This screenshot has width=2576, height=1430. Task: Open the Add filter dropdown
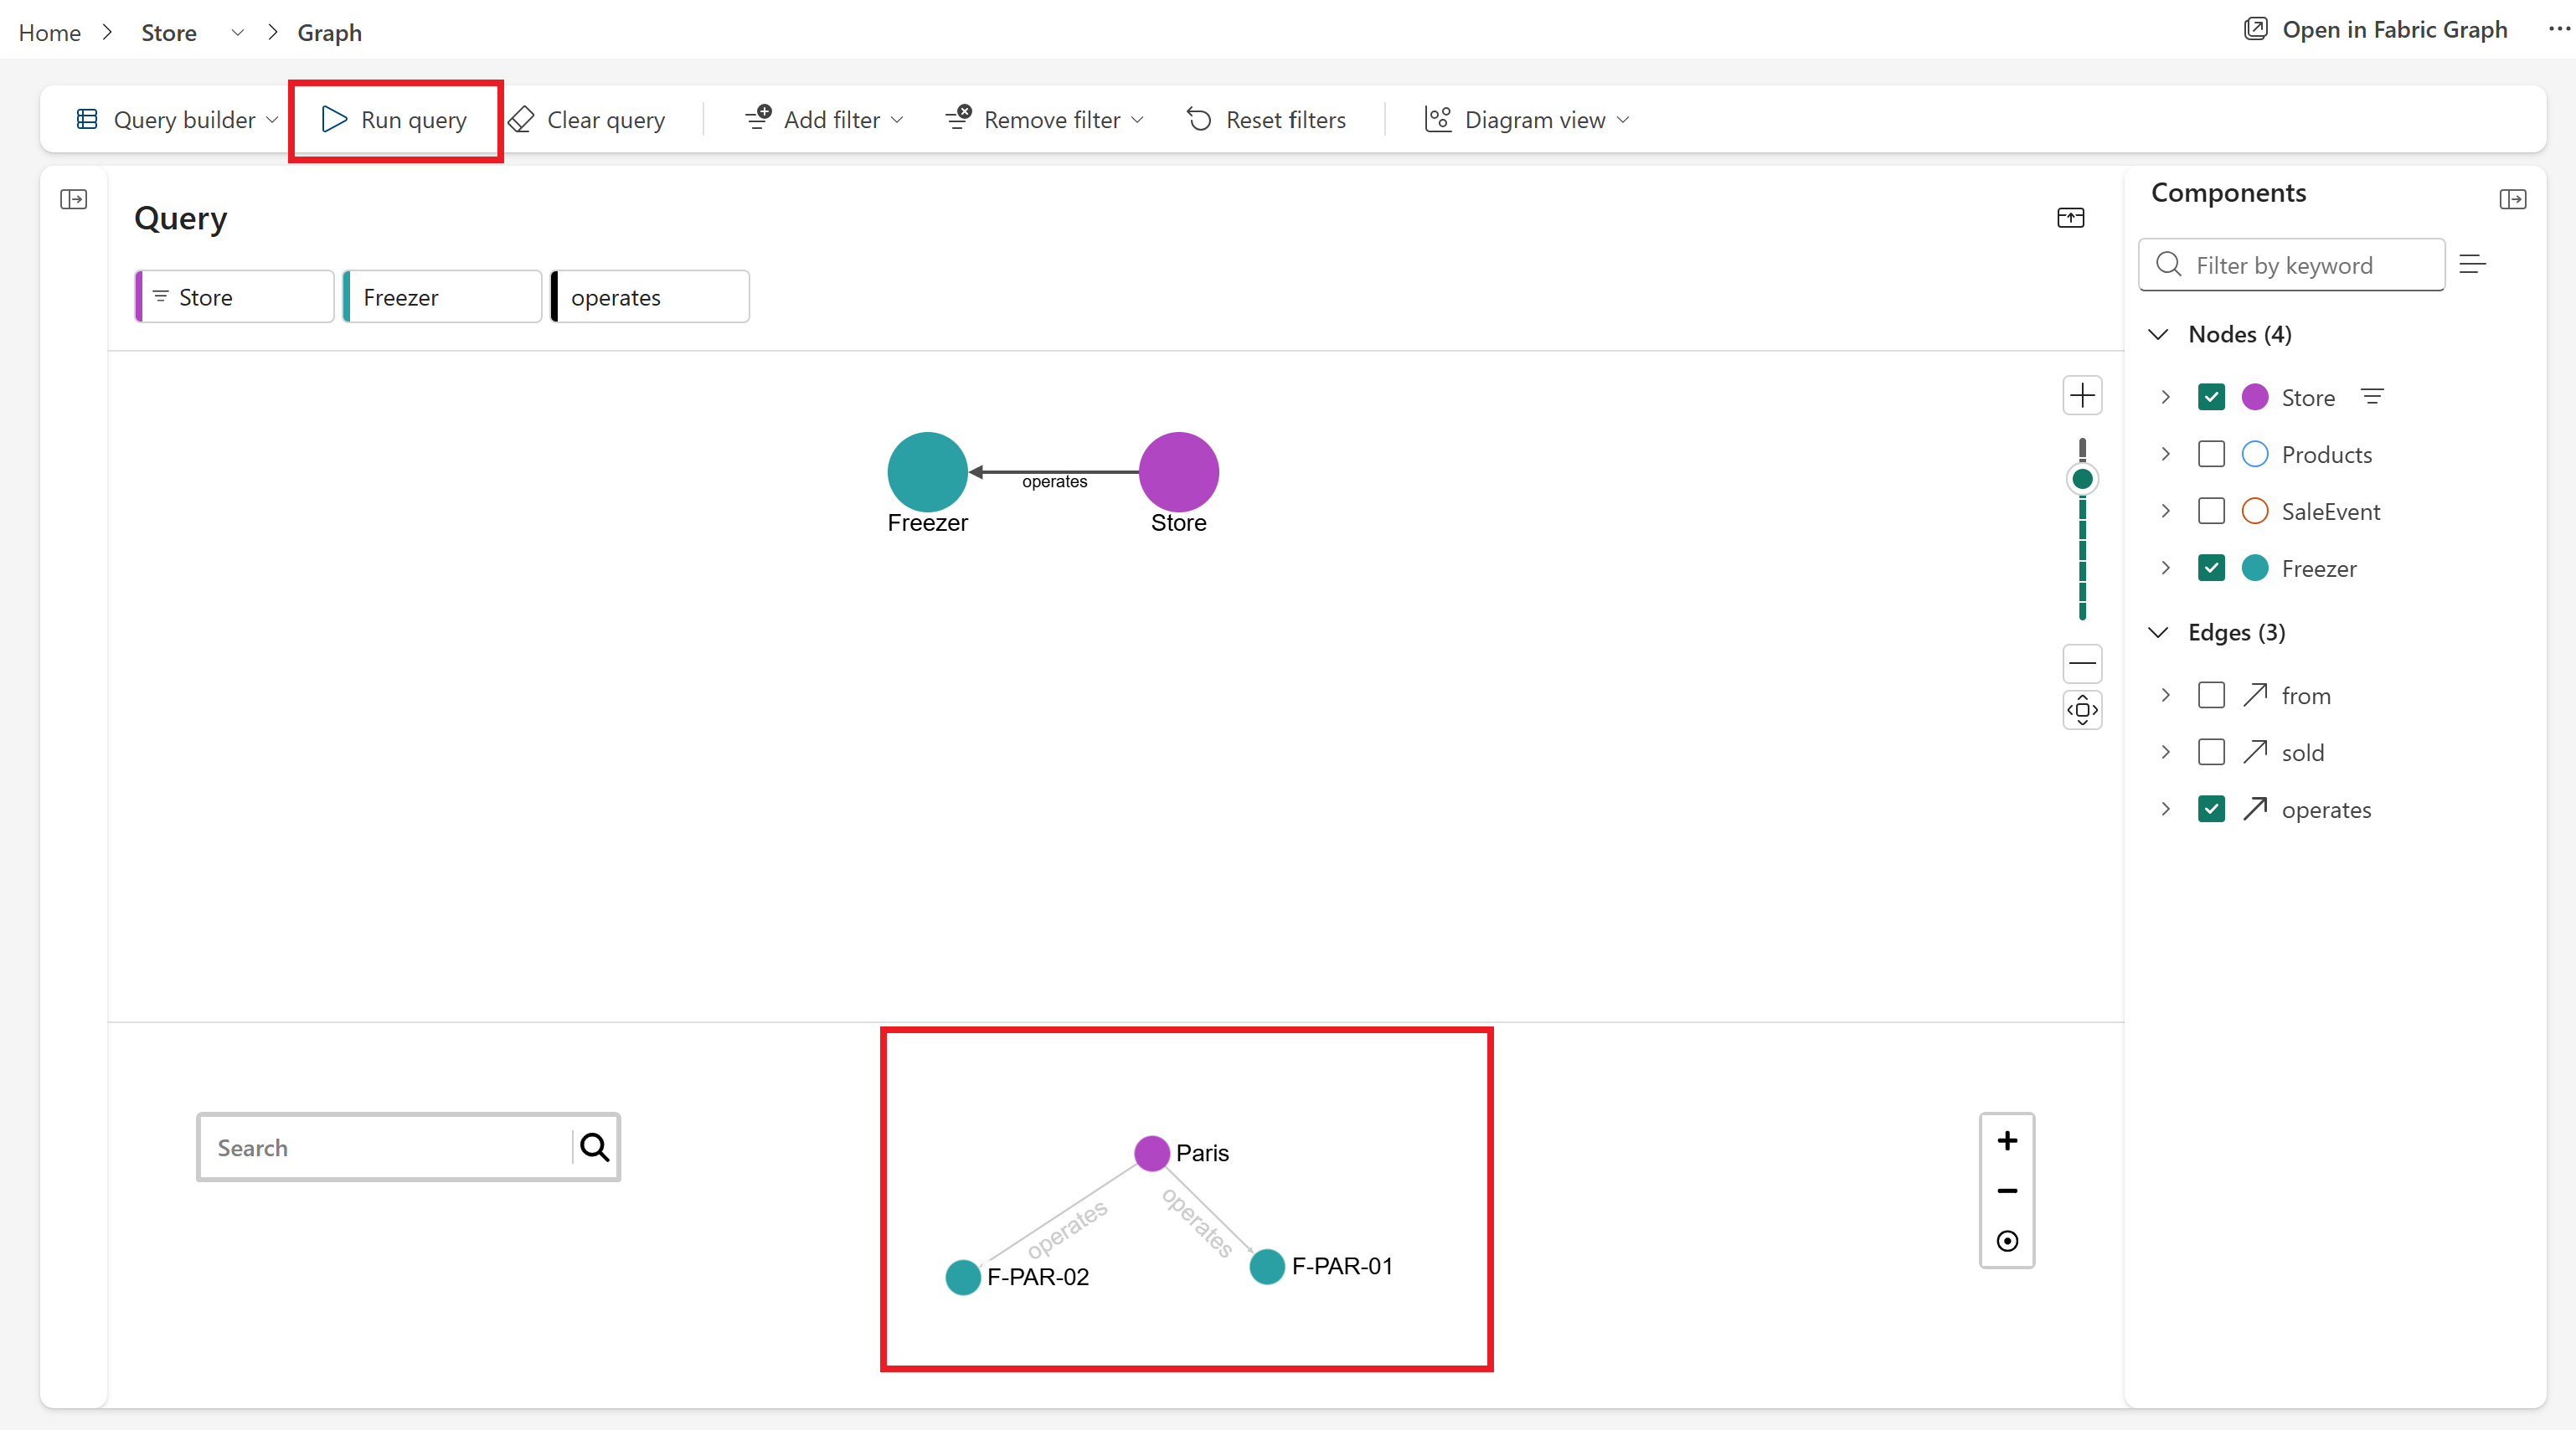click(897, 120)
